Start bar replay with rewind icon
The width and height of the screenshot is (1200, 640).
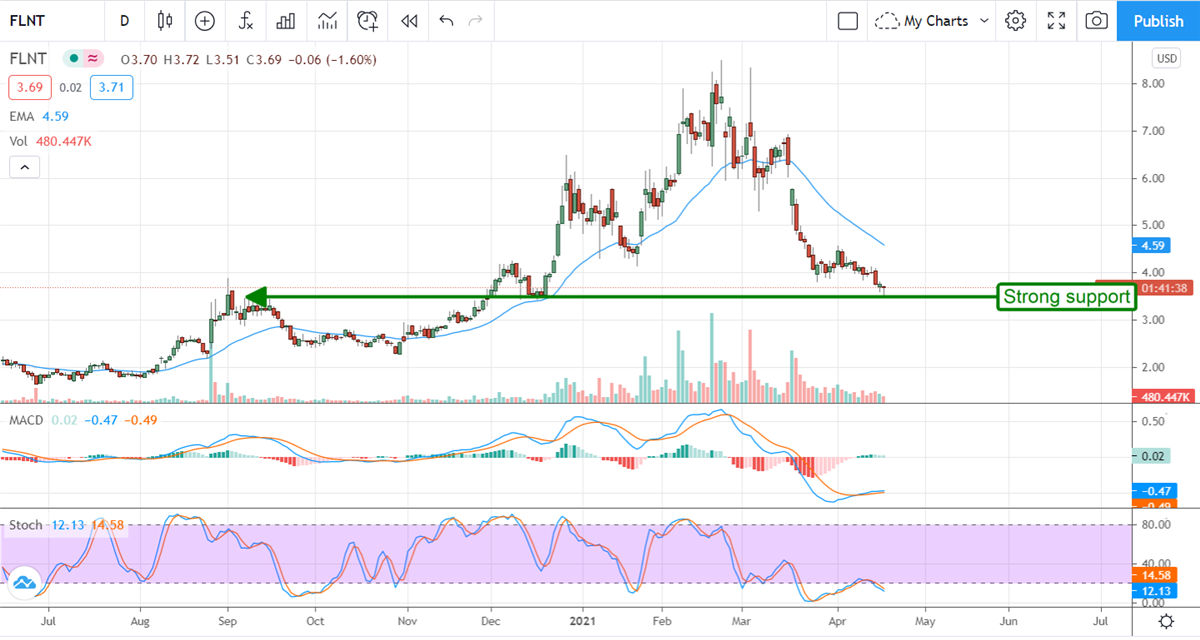coord(408,20)
